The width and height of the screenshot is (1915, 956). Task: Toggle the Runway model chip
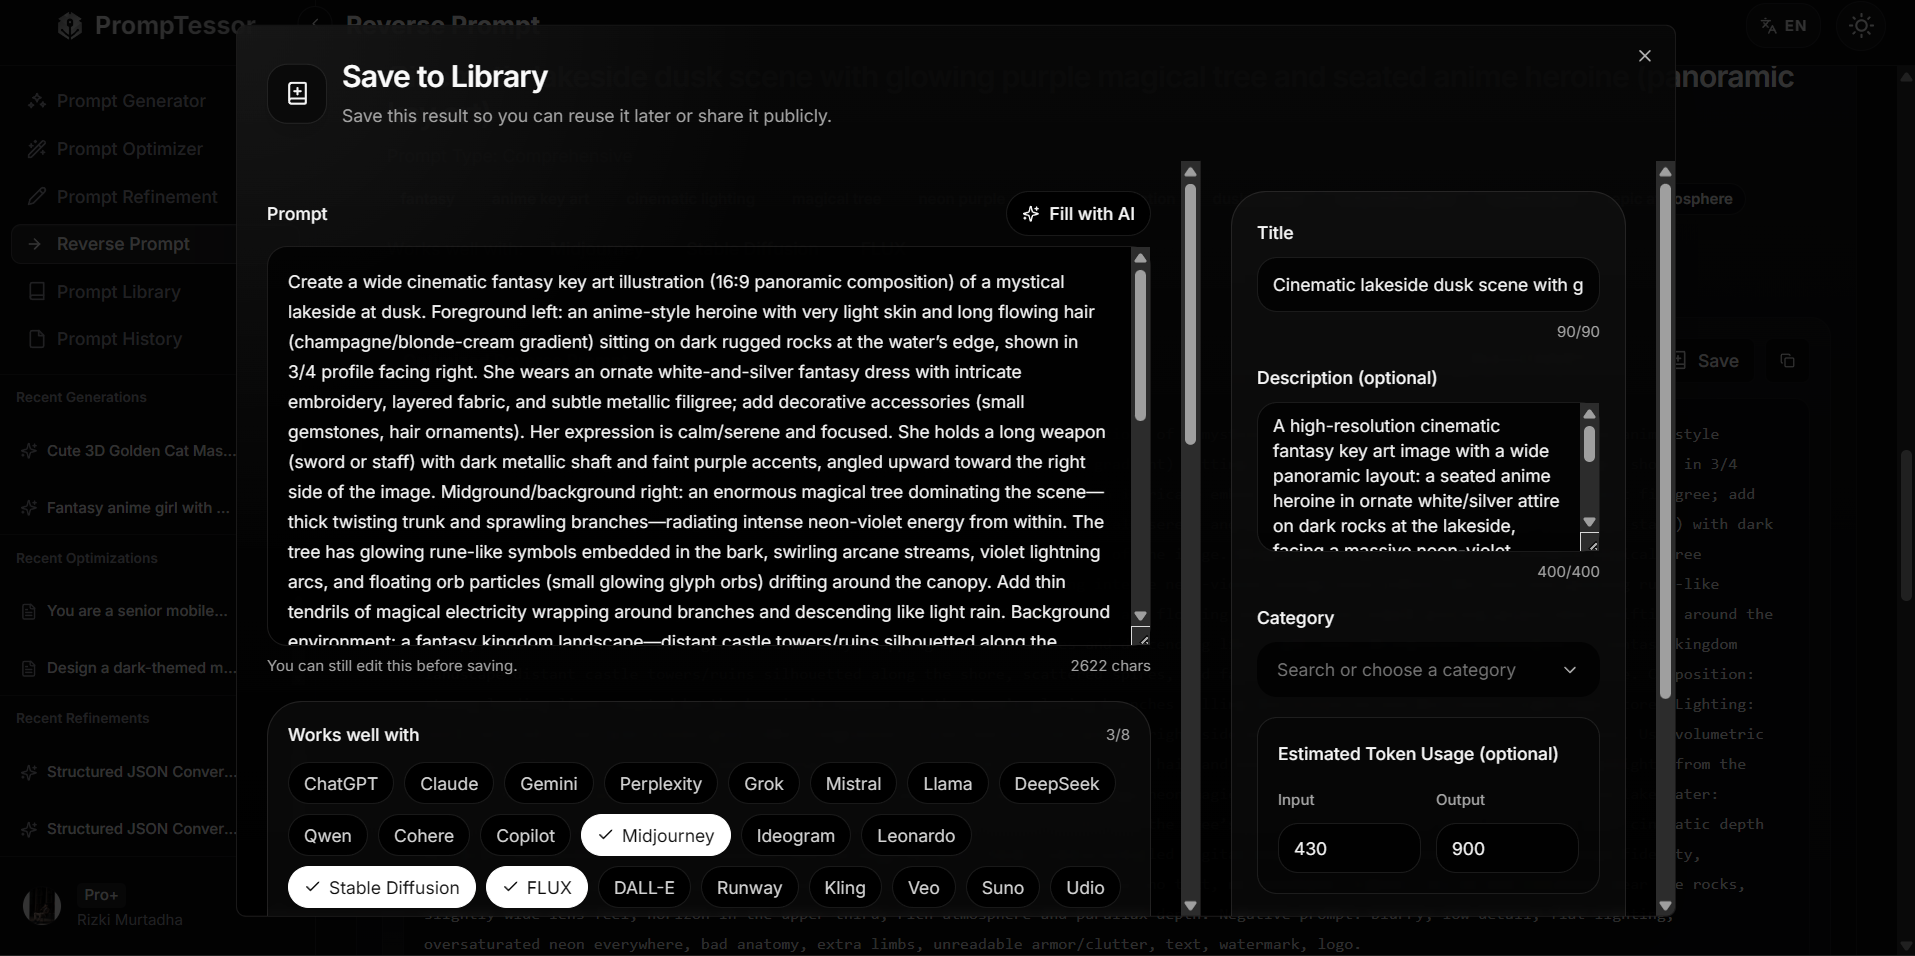[750, 888]
